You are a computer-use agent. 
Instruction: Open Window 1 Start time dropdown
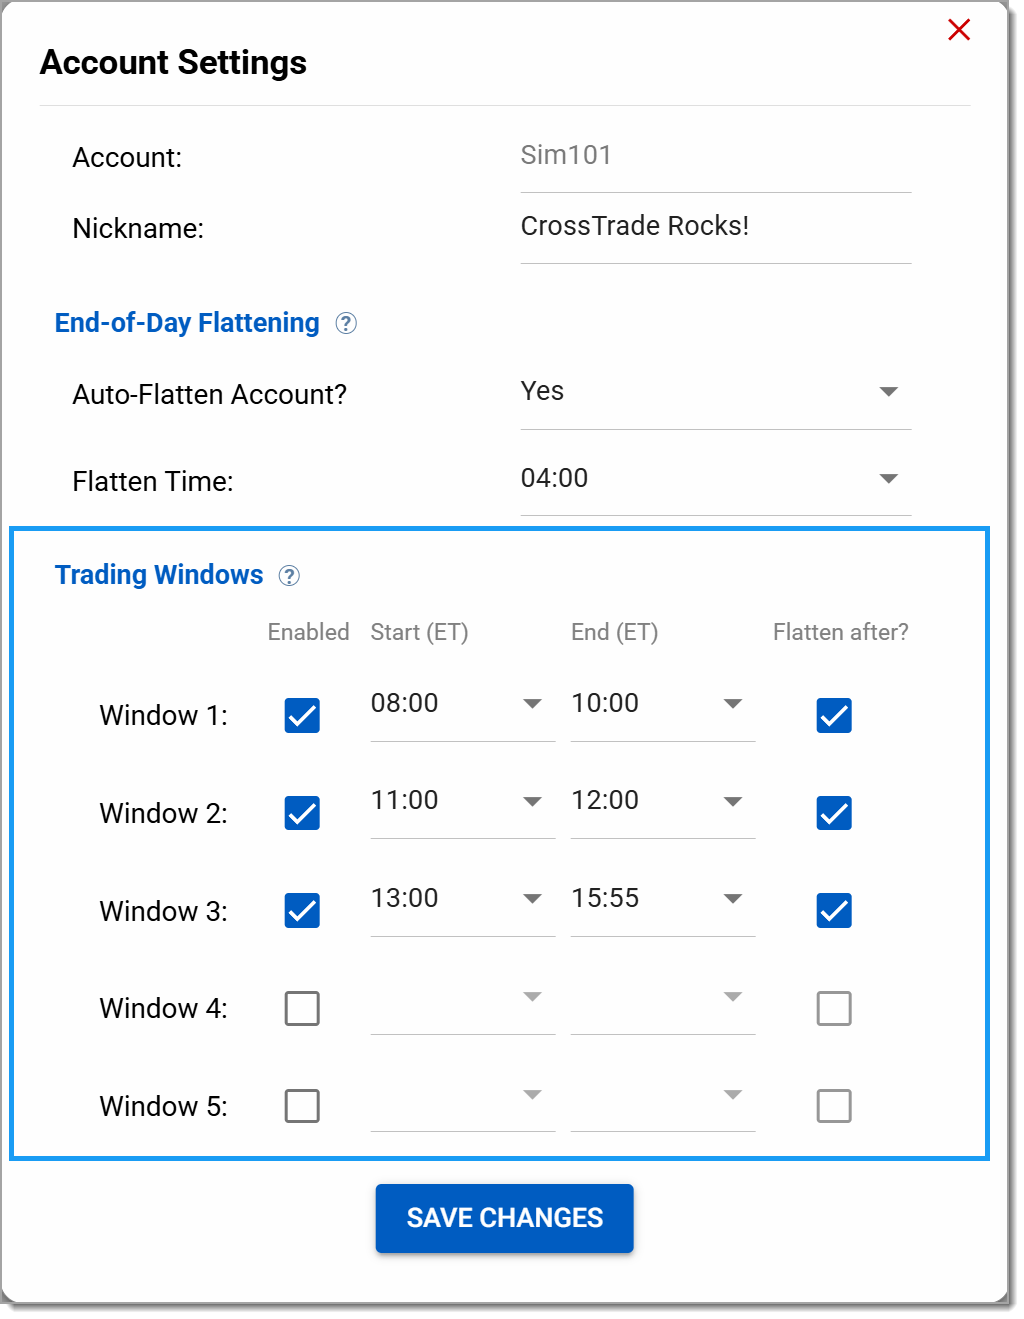pos(461,704)
